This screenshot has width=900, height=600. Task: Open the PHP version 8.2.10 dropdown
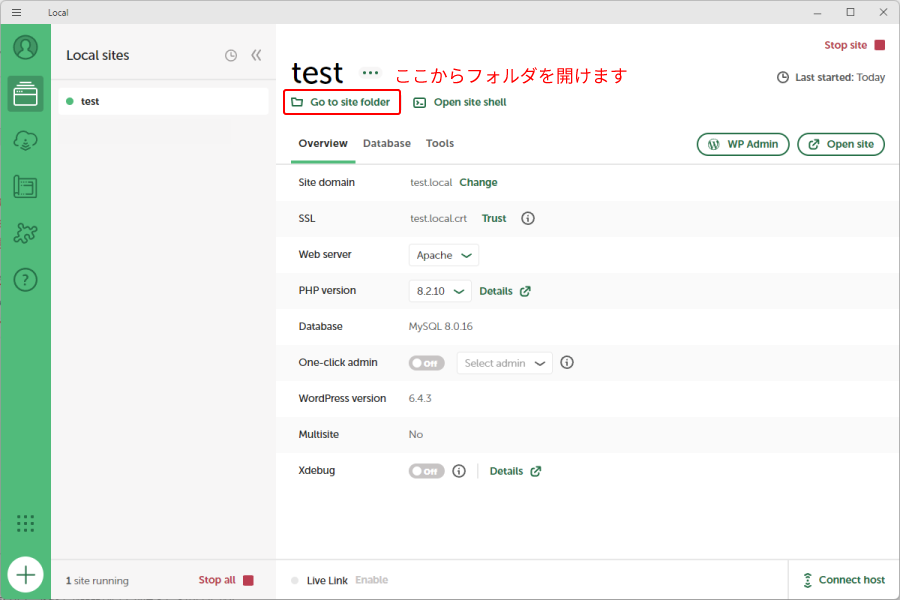(x=440, y=291)
